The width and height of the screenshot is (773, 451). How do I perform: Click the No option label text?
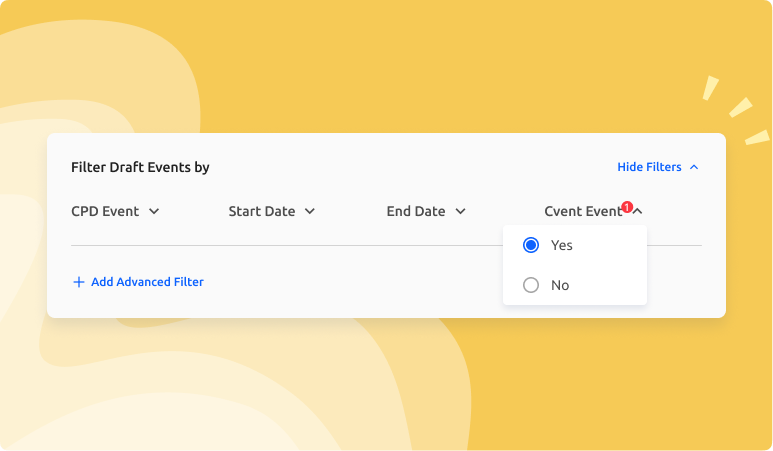[x=560, y=285]
